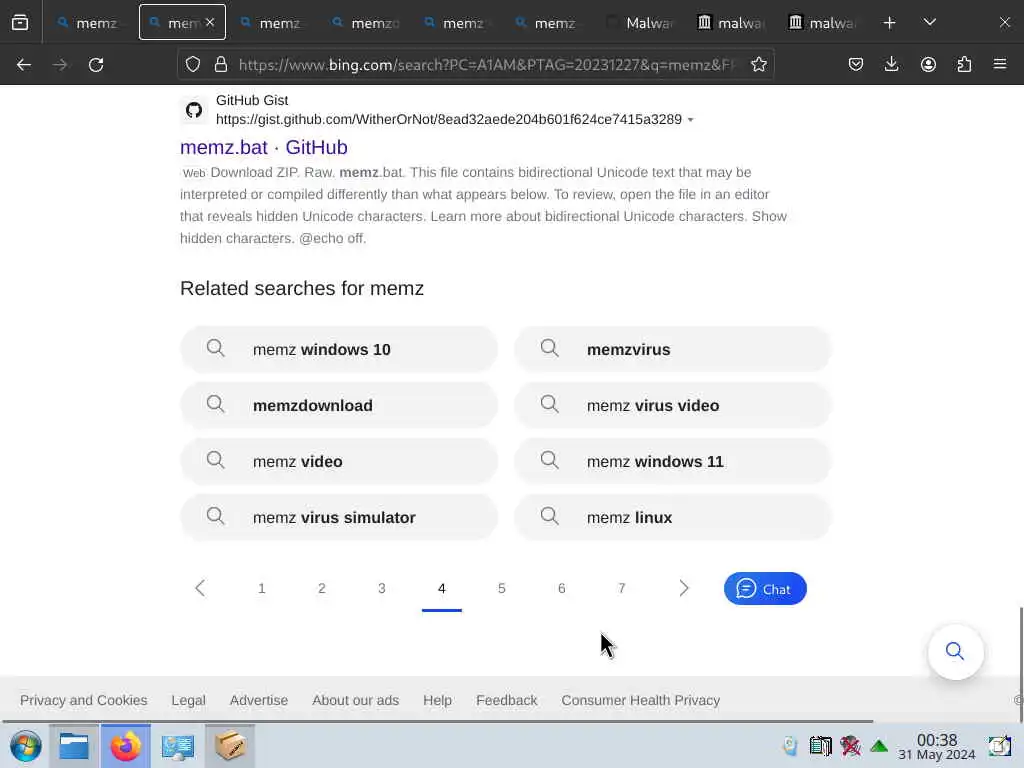Click the horizontal page scrollbar
The image size is (1024, 768).
[x=438, y=721]
